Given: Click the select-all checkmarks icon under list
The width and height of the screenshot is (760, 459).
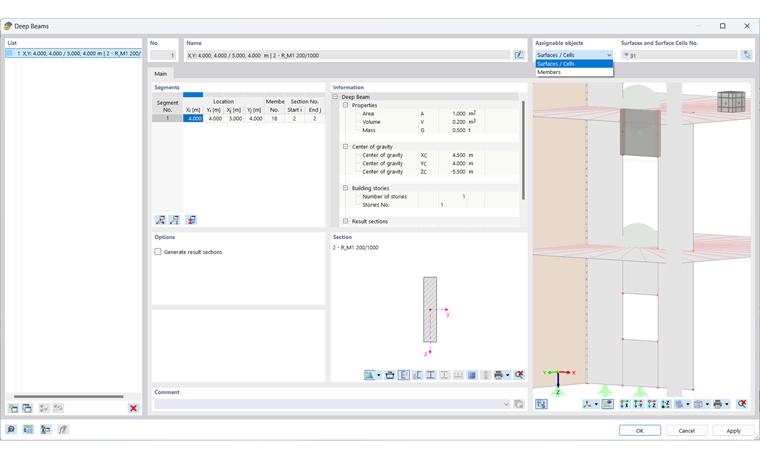Looking at the screenshot, I should [44, 408].
